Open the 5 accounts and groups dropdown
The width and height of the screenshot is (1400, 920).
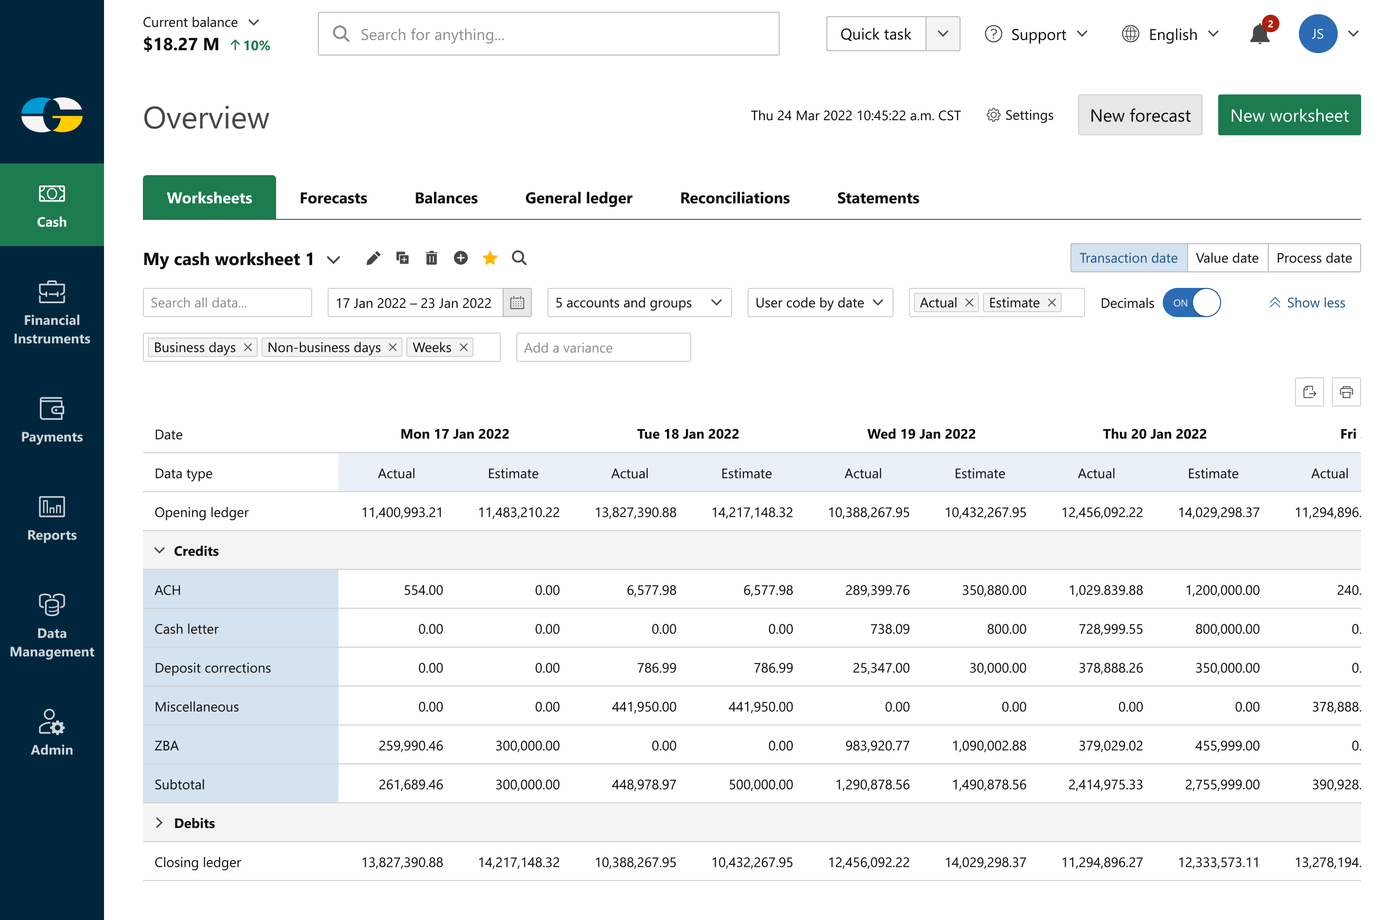[x=639, y=303]
